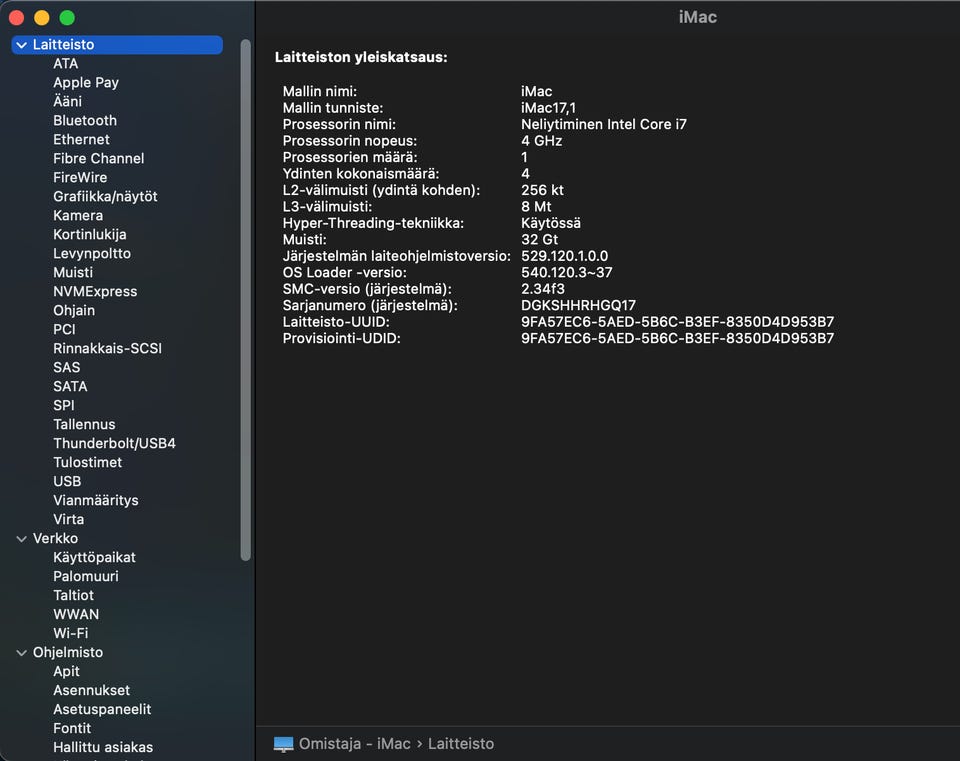Click Laitteisto in the bottom path bar
The image size is (960, 761).
460,744
